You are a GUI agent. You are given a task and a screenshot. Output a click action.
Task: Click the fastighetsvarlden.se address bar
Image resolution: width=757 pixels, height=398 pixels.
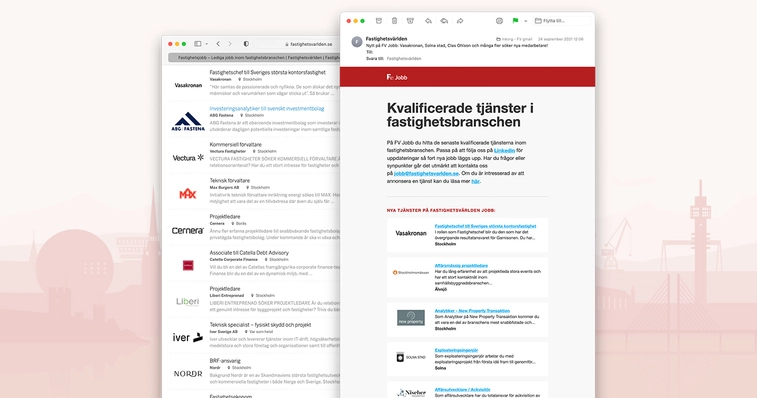pyautogui.click(x=297, y=44)
